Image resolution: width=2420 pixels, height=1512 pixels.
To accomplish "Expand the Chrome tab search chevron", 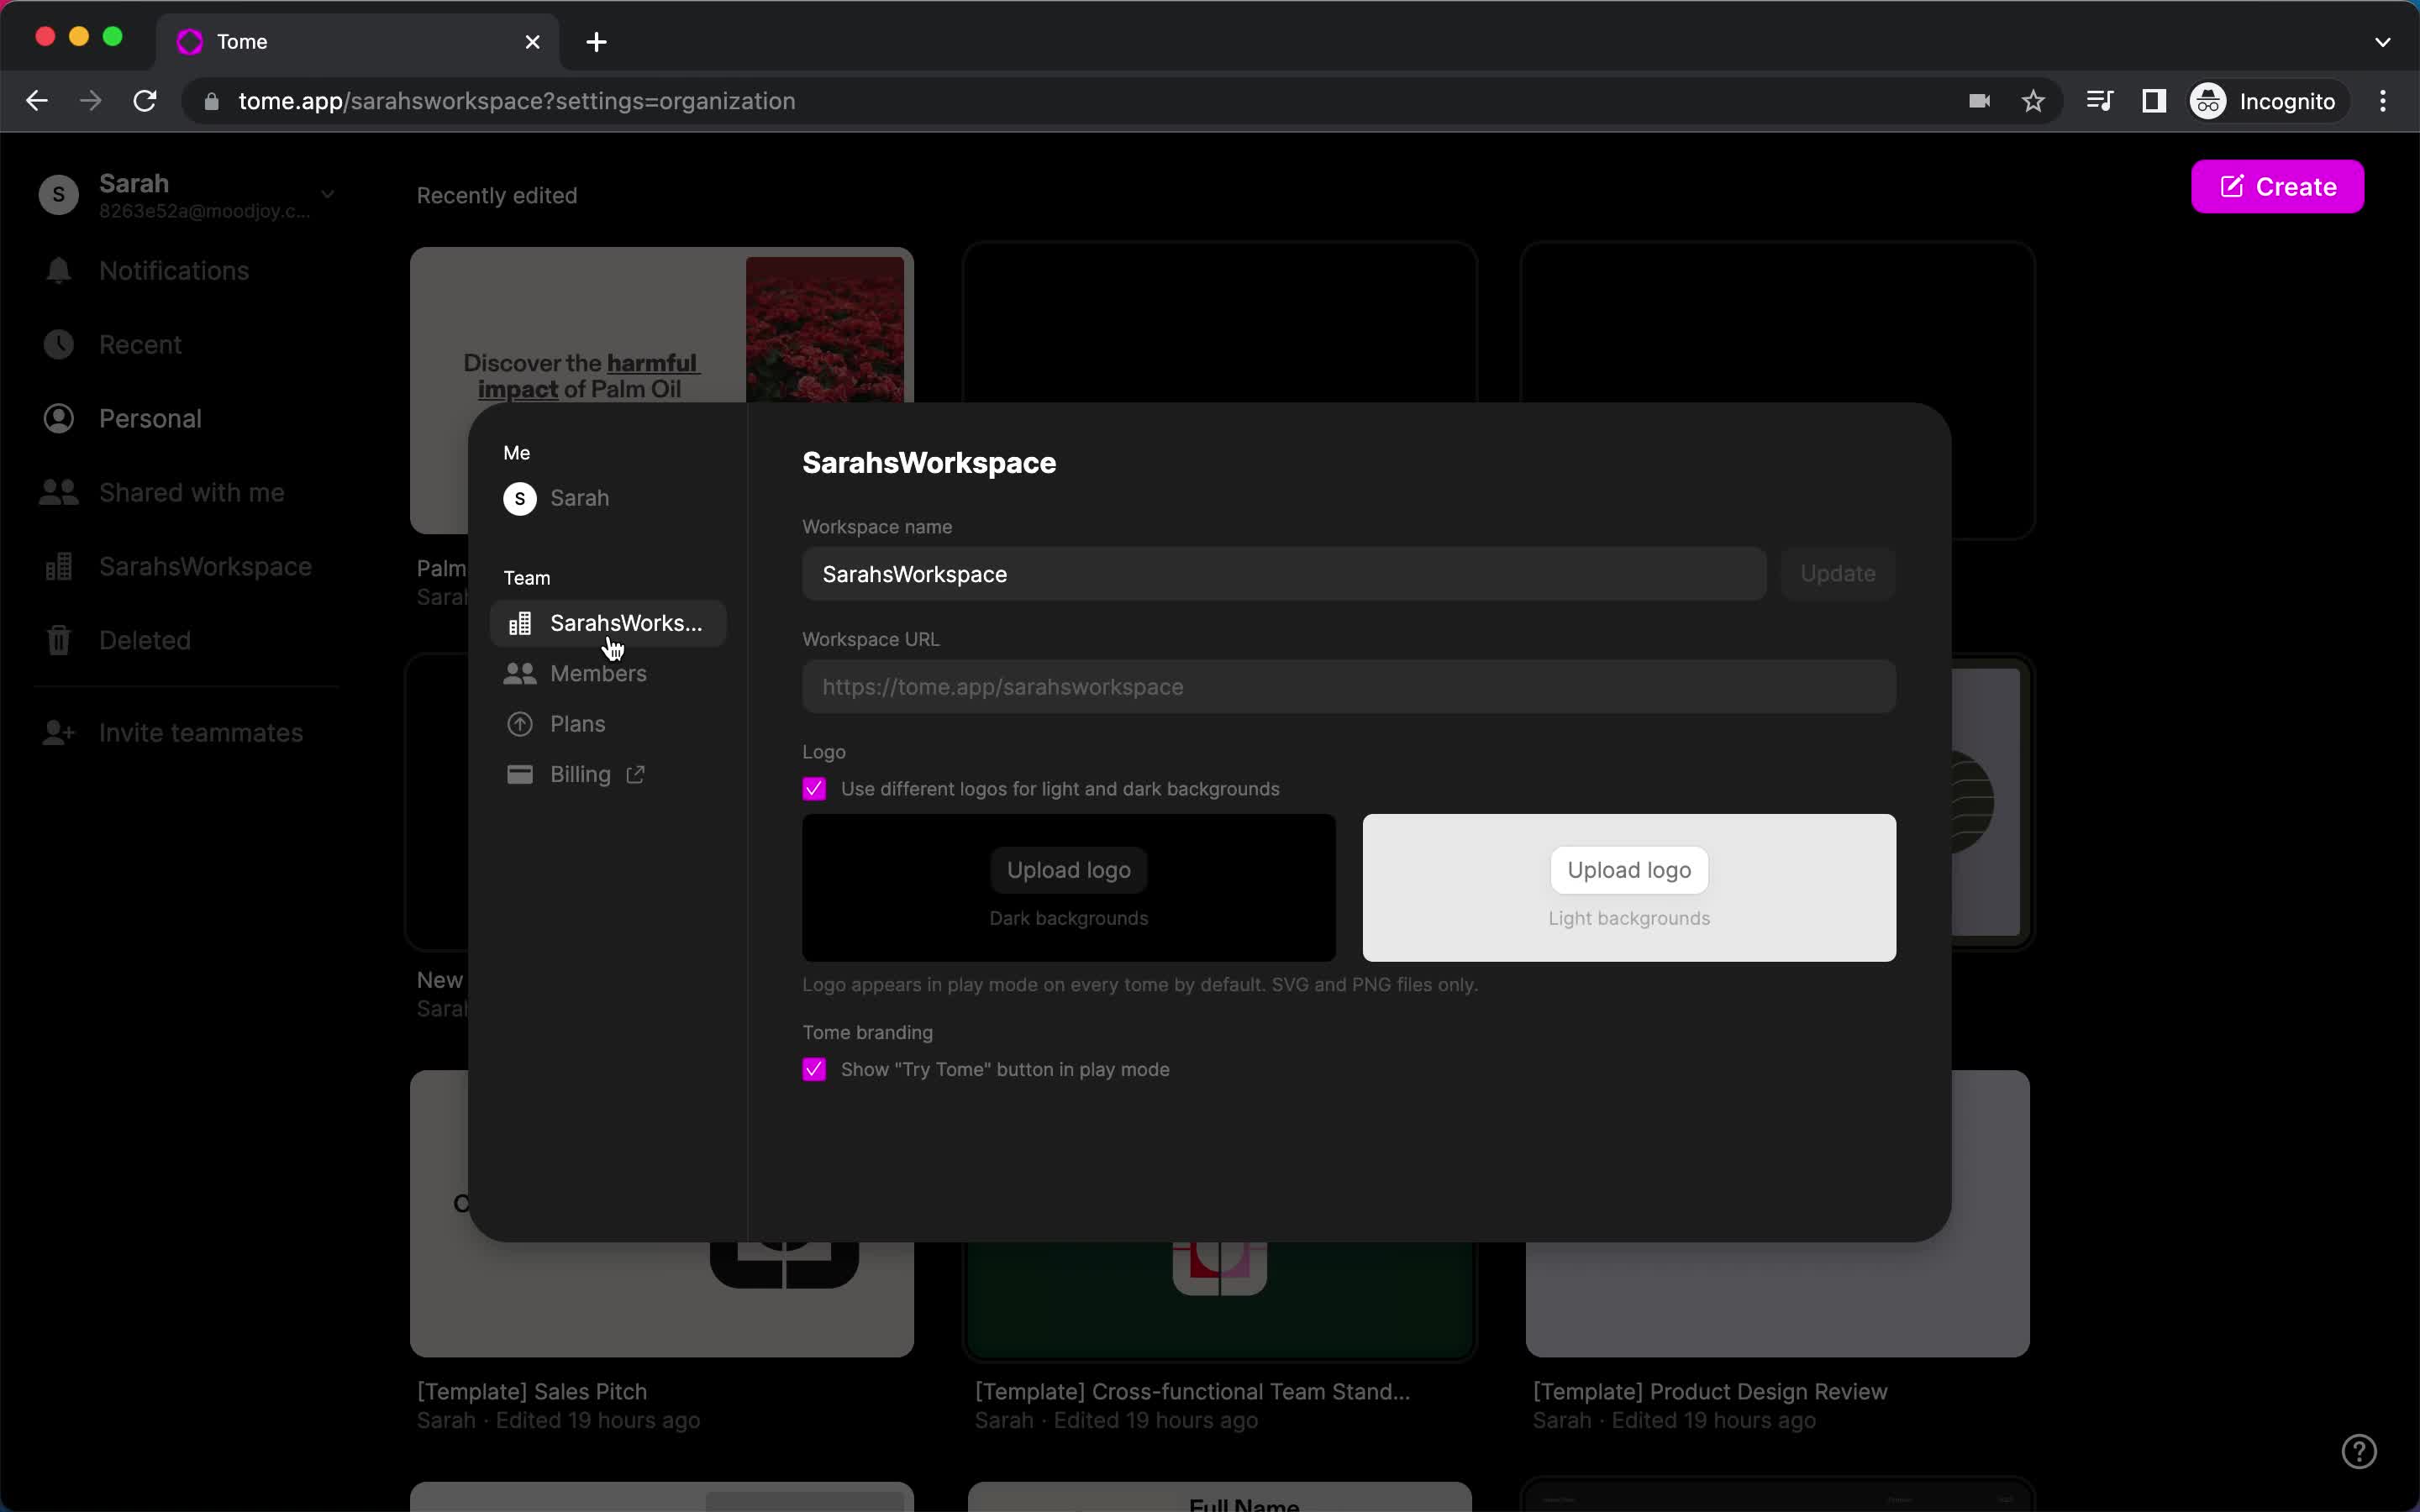I will [x=2382, y=42].
